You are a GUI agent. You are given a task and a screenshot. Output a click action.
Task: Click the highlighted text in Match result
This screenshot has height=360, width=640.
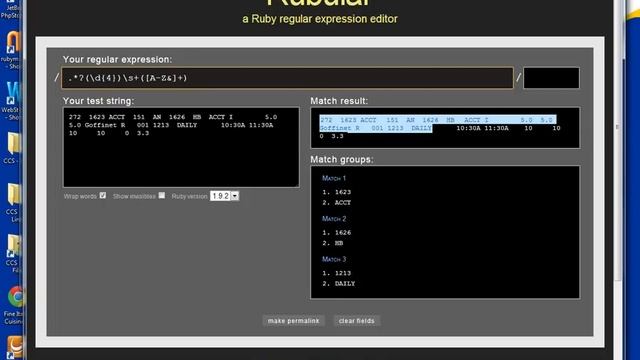coord(437,124)
